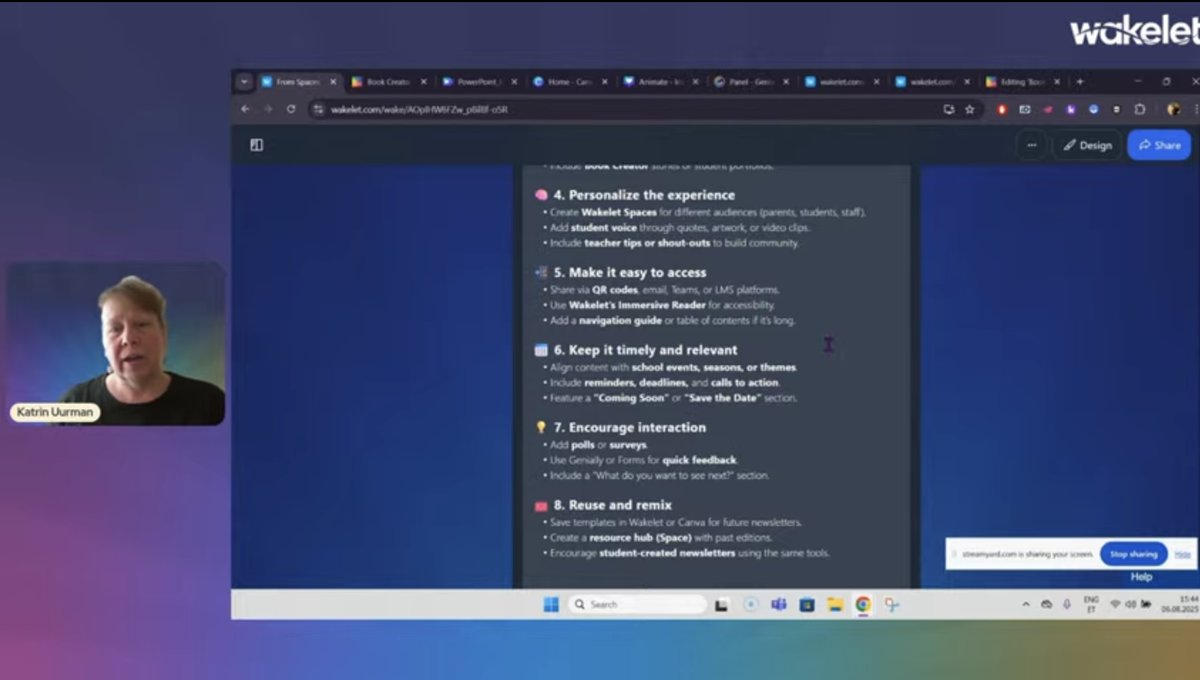The image size is (1200, 680).
Task: Open Google Chrome from the taskbar
Action: coord(863,604)
